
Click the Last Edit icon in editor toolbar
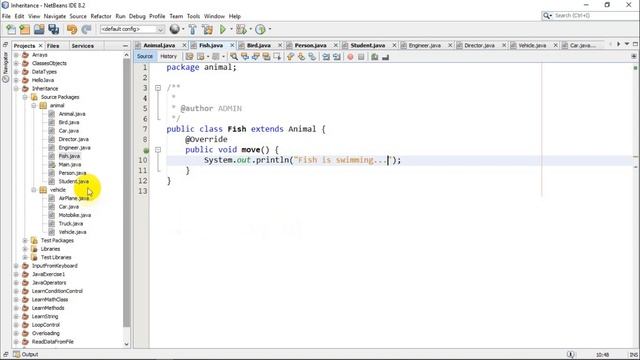[x=189, y=57]
